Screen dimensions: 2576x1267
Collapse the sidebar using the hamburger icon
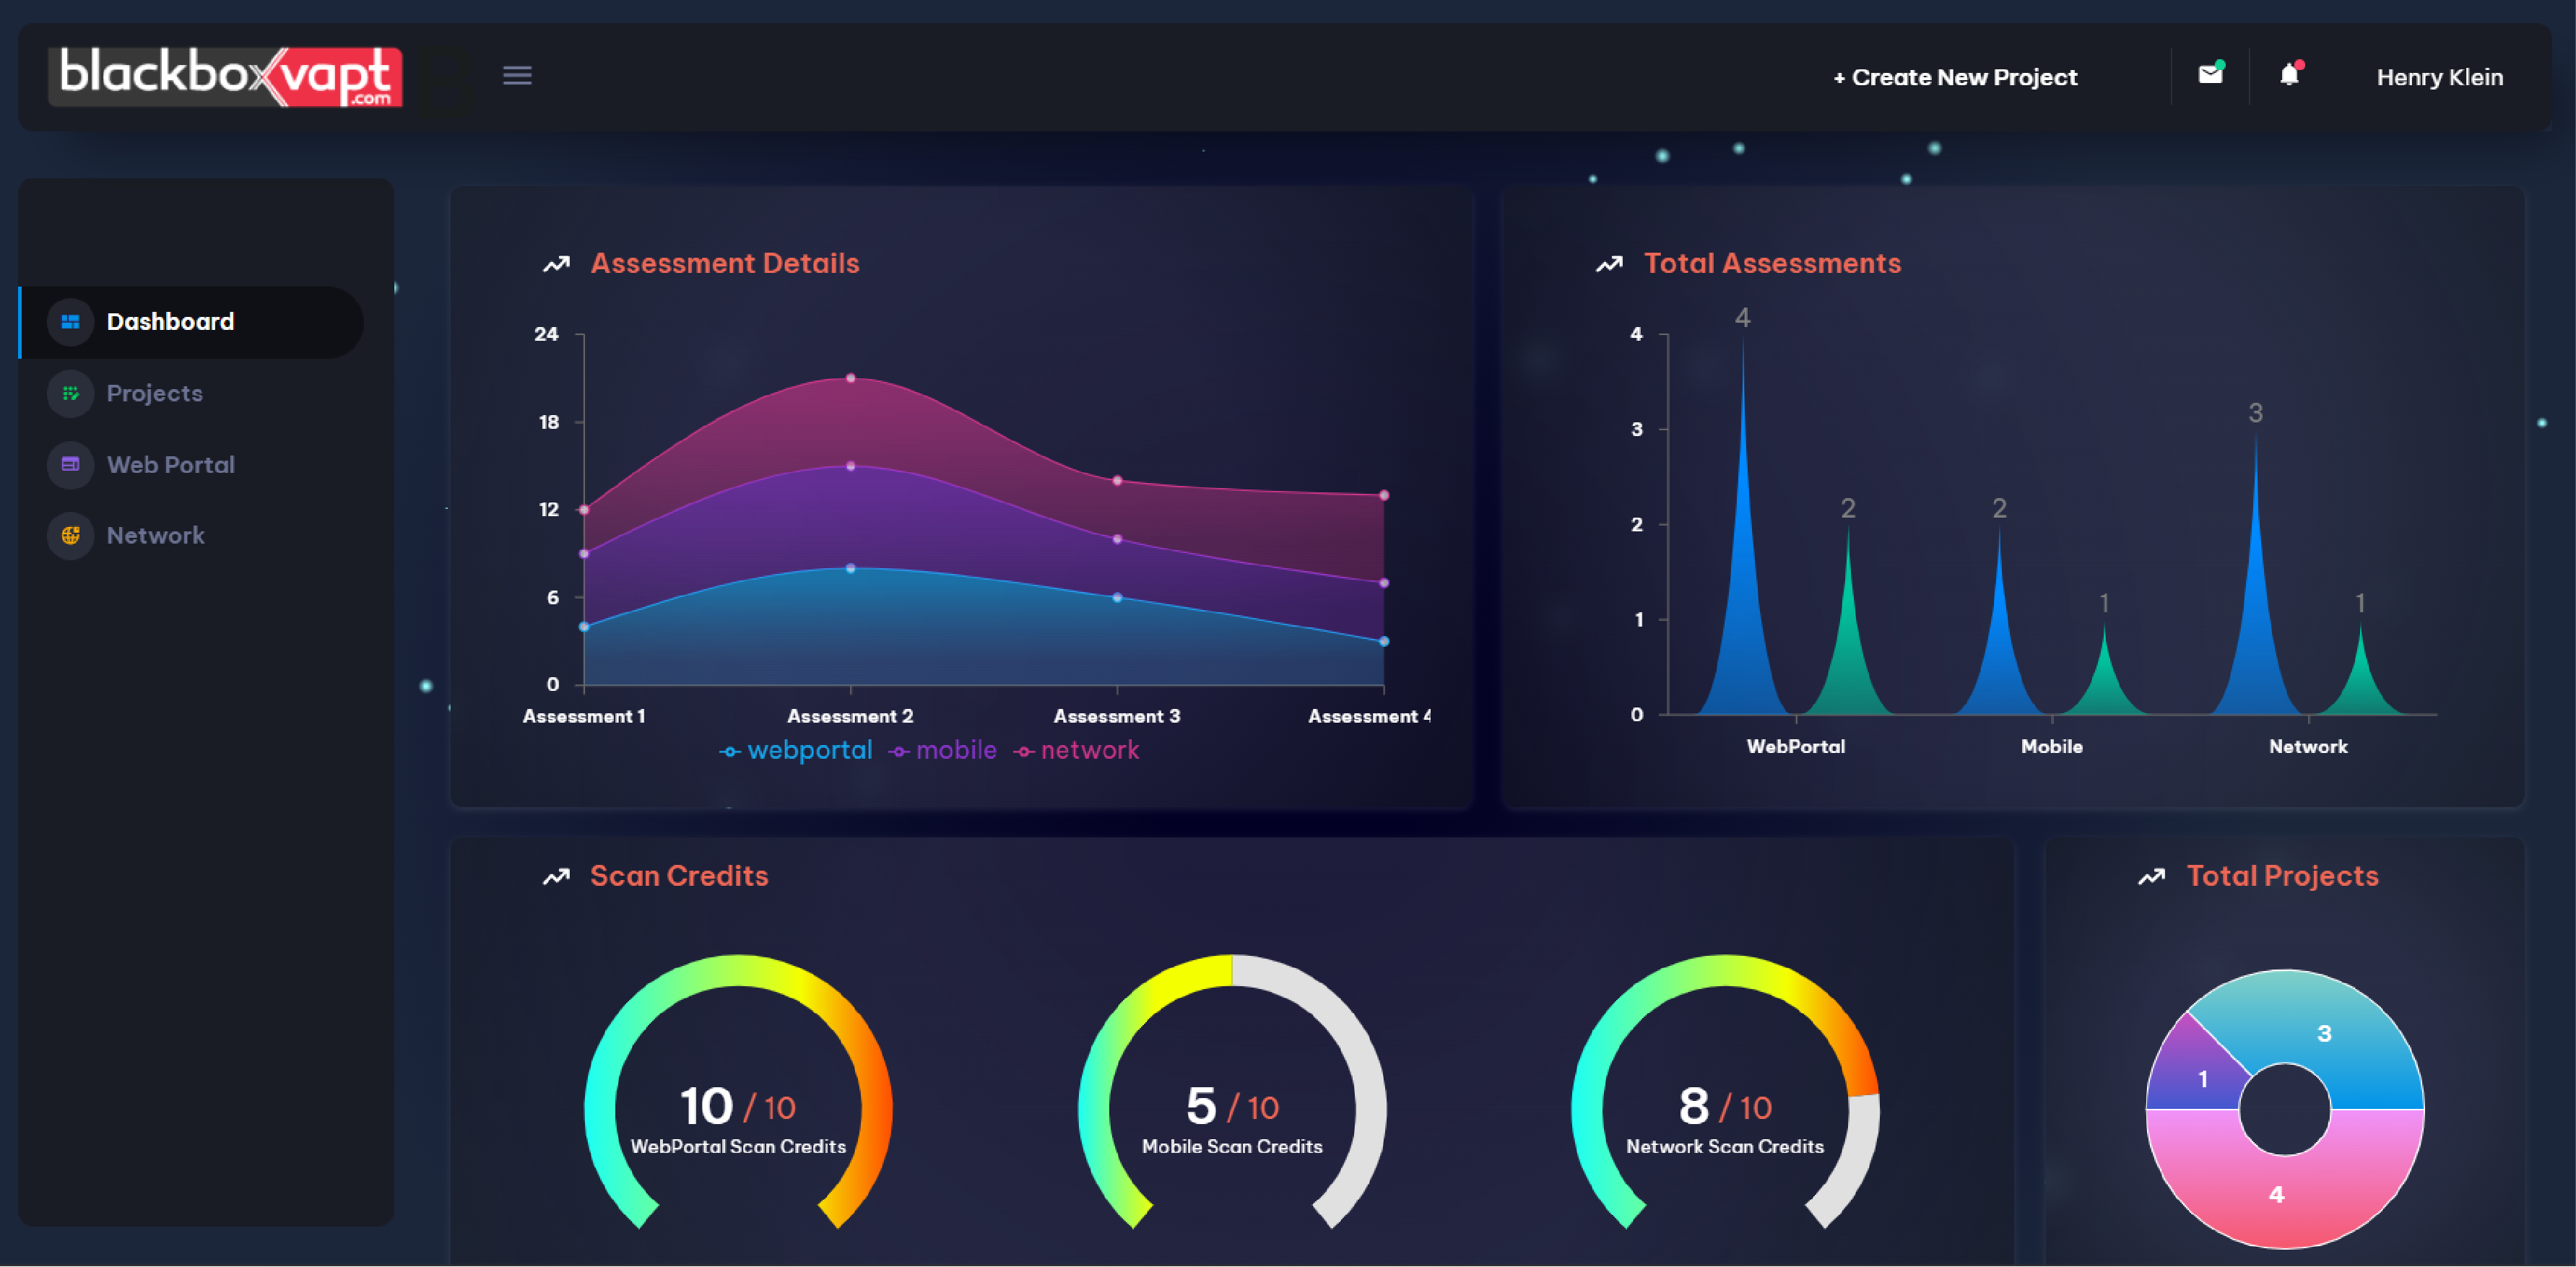pyautogui.click(x=517, y=76)
